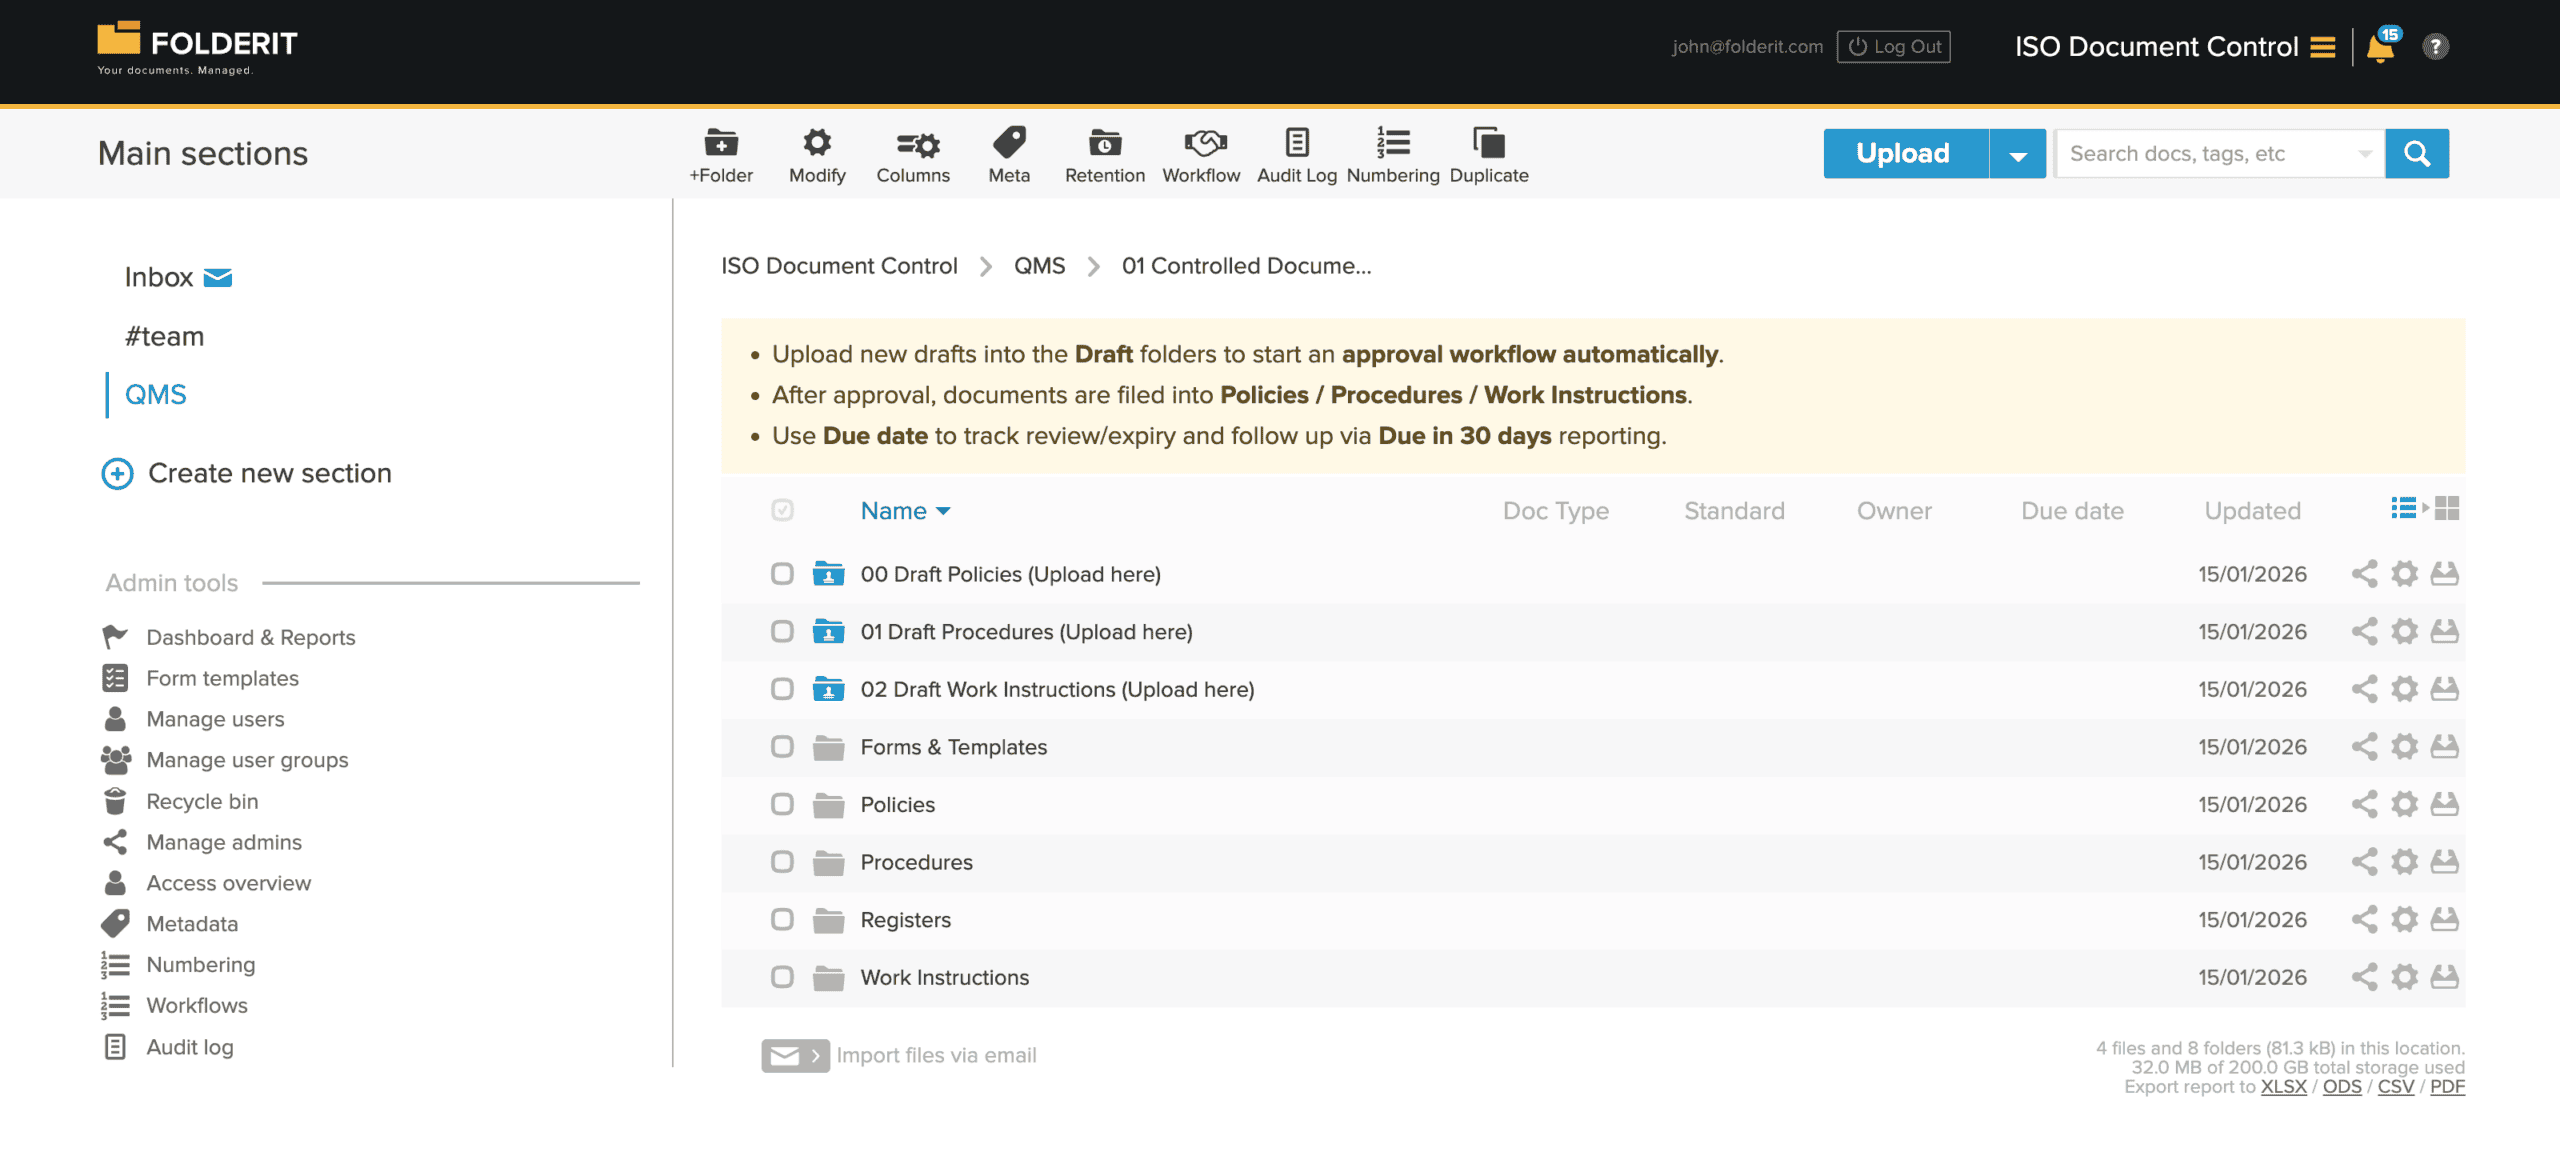
Task: Toggle the select-all header checkbox
Action: (782, 511)
